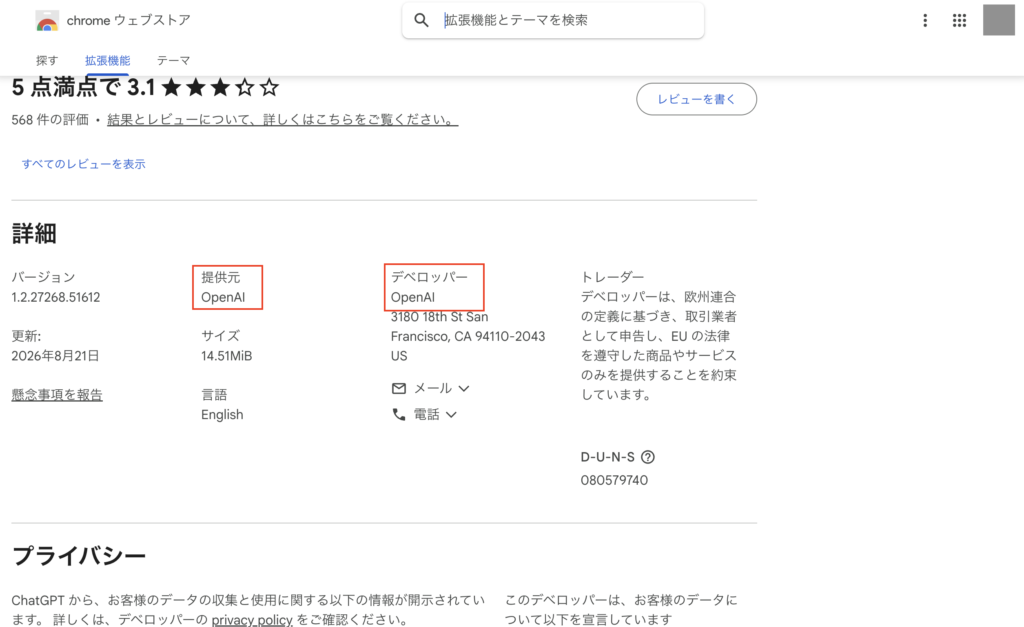Click the 詳細 section heading
Image resolution: width=1024 pixels, height=627 pixels.
[x=34, y=233]
